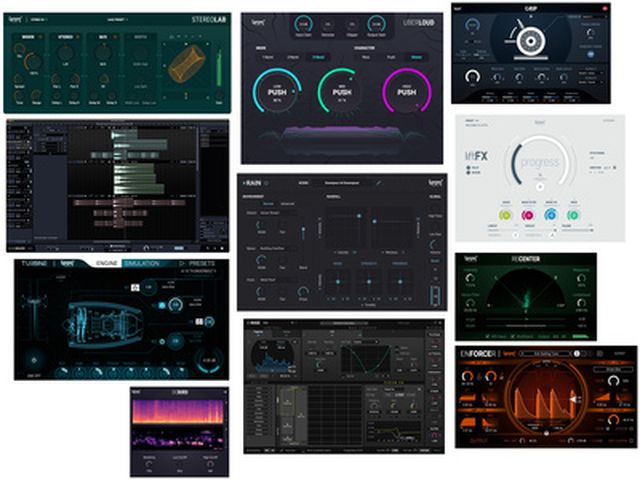Toggle the MIXER section switch in StereoLab
Viewport: 640px width, 480px height.
(40, 37)
